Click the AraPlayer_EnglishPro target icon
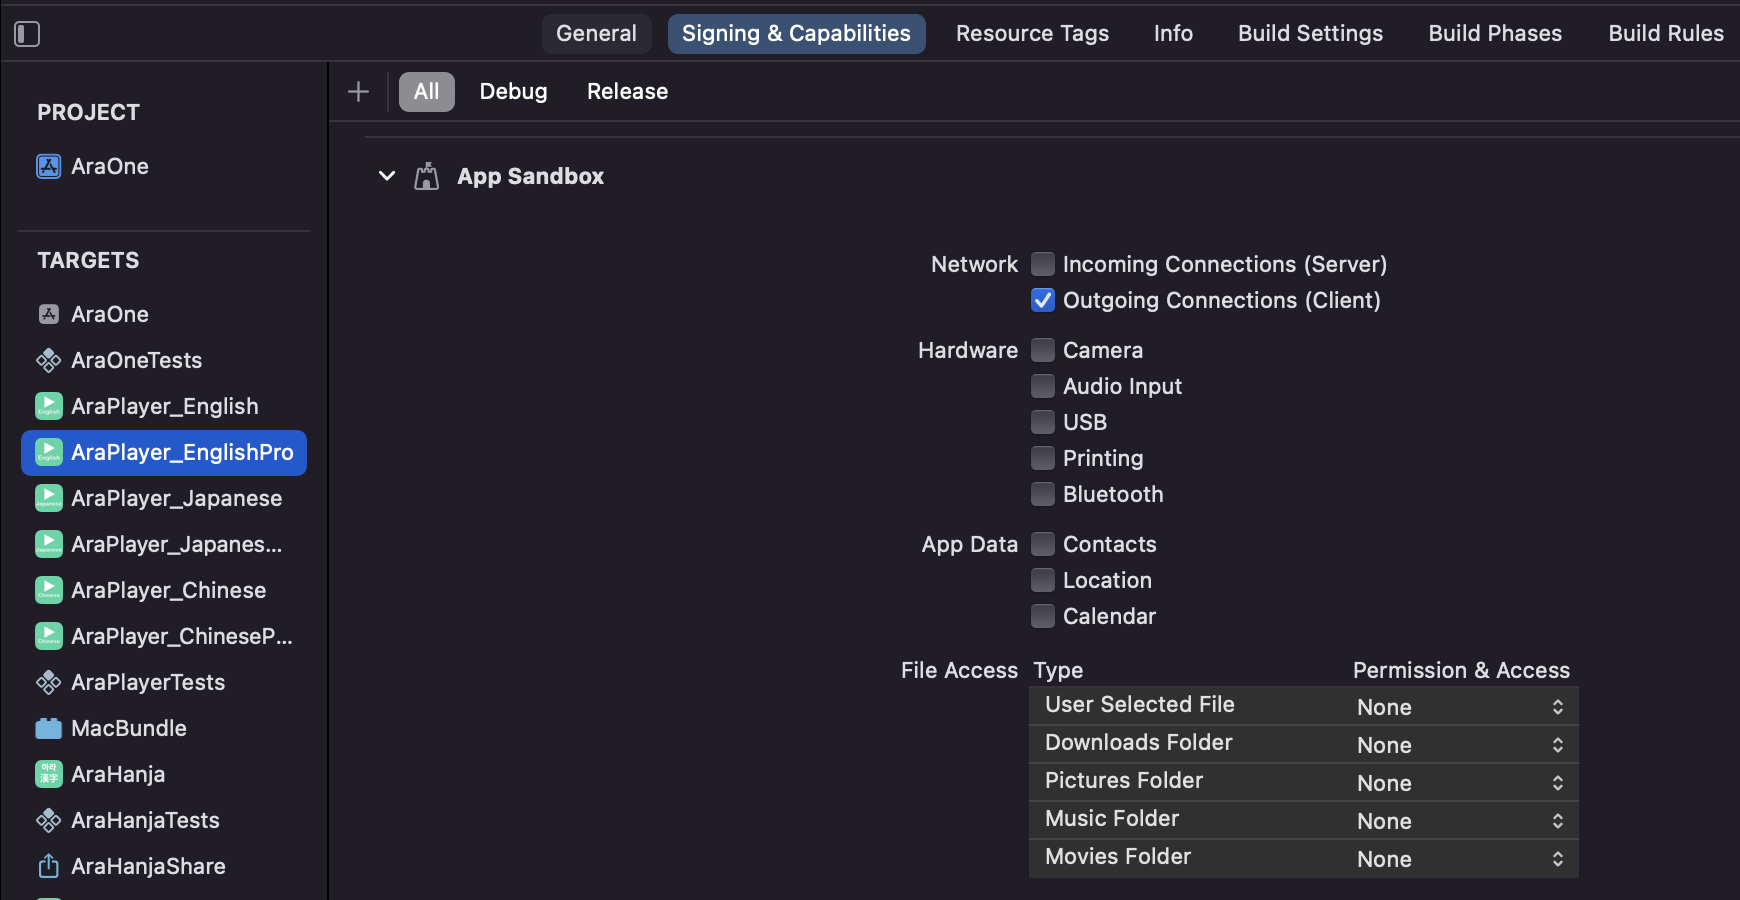This screenshot has width=1740, height=900. coord(49,452)
